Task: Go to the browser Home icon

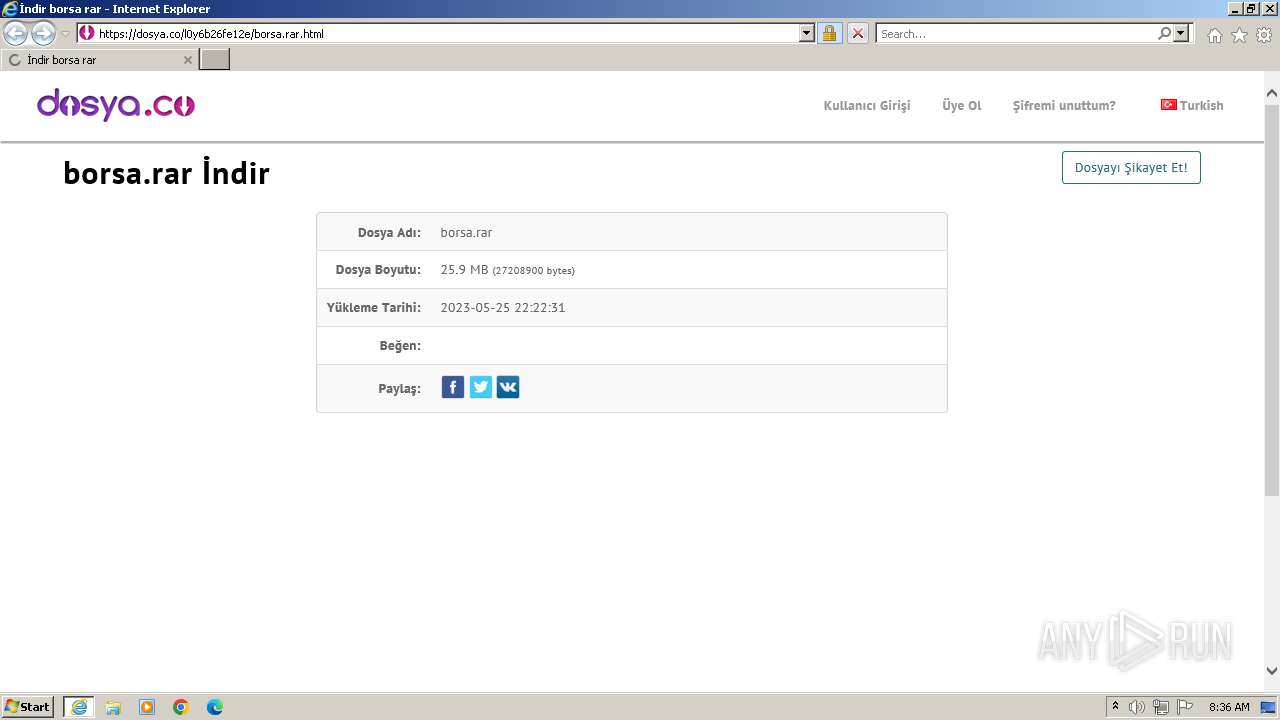Action: click(x=1214, y=35)
